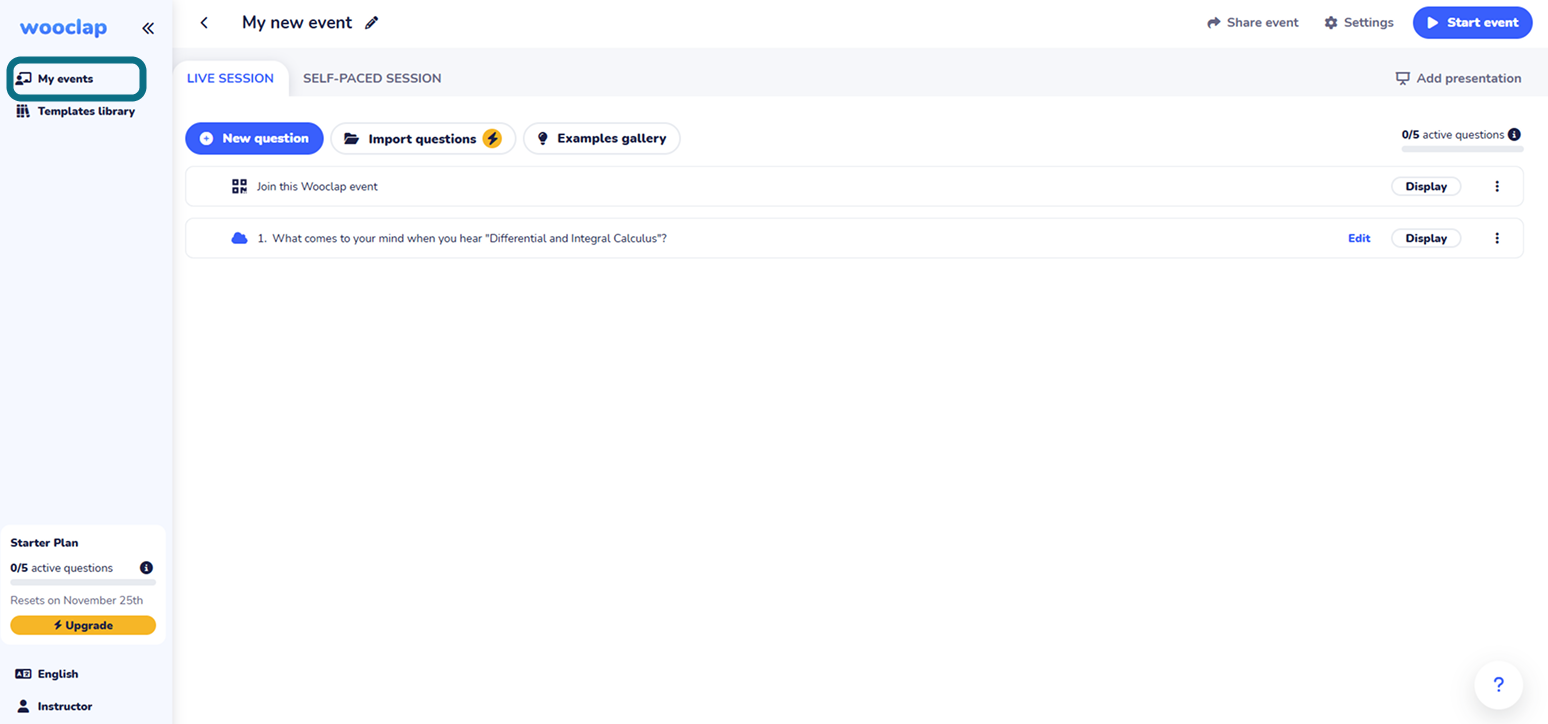1548x724 pixels.
Task: Click the 'Starter Plan' heading
Action: pyautogui.click(x=44, y=543)
